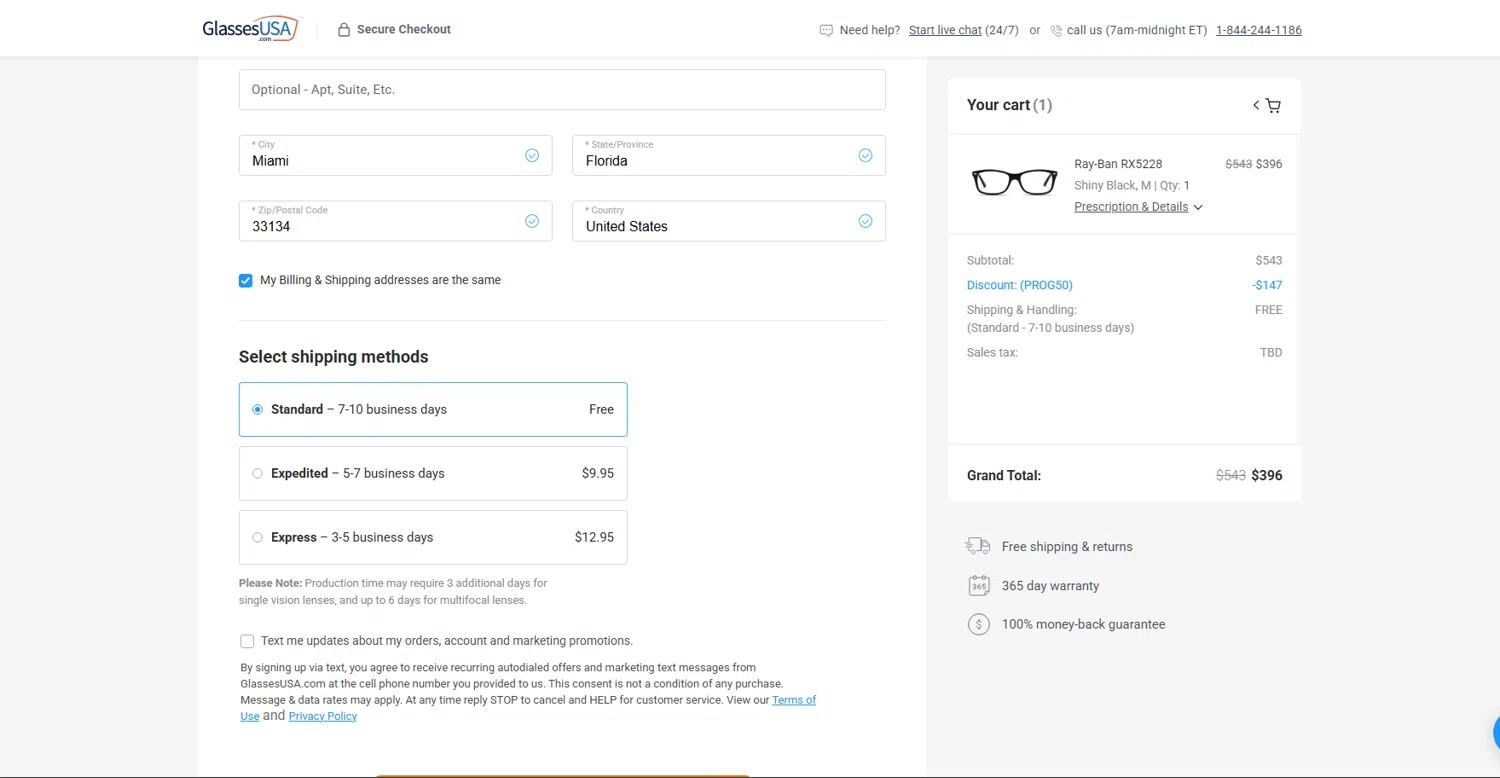The image size is (1500, 778).
Task: Uncheck Billing & Shipping addresses are the same
Action: [245, 280]
